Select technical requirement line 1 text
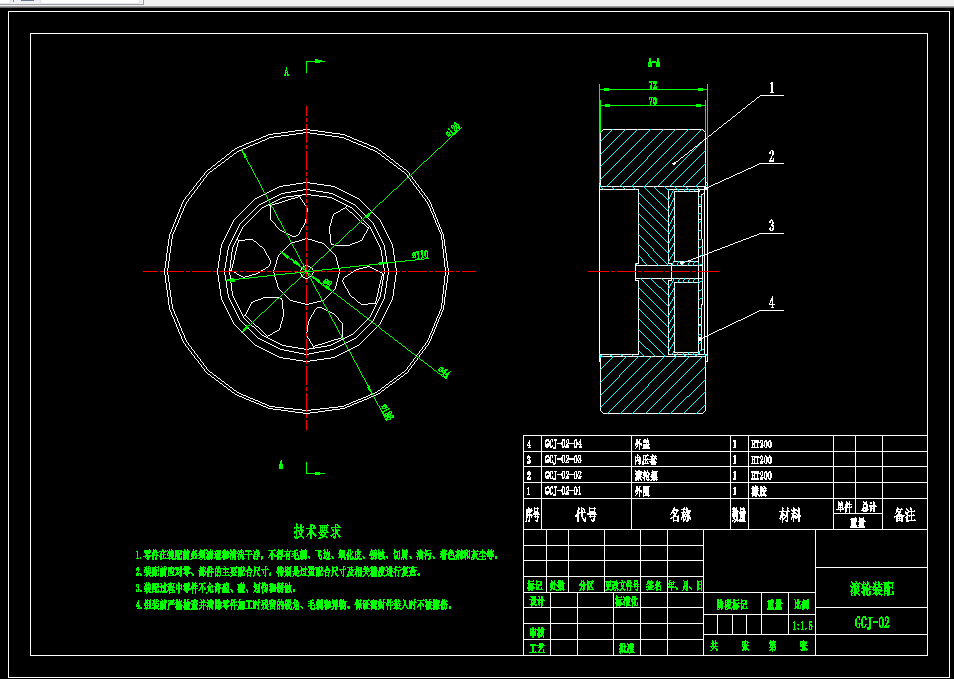The width and height of the screenshot is (954, 679). click(316, 555)
